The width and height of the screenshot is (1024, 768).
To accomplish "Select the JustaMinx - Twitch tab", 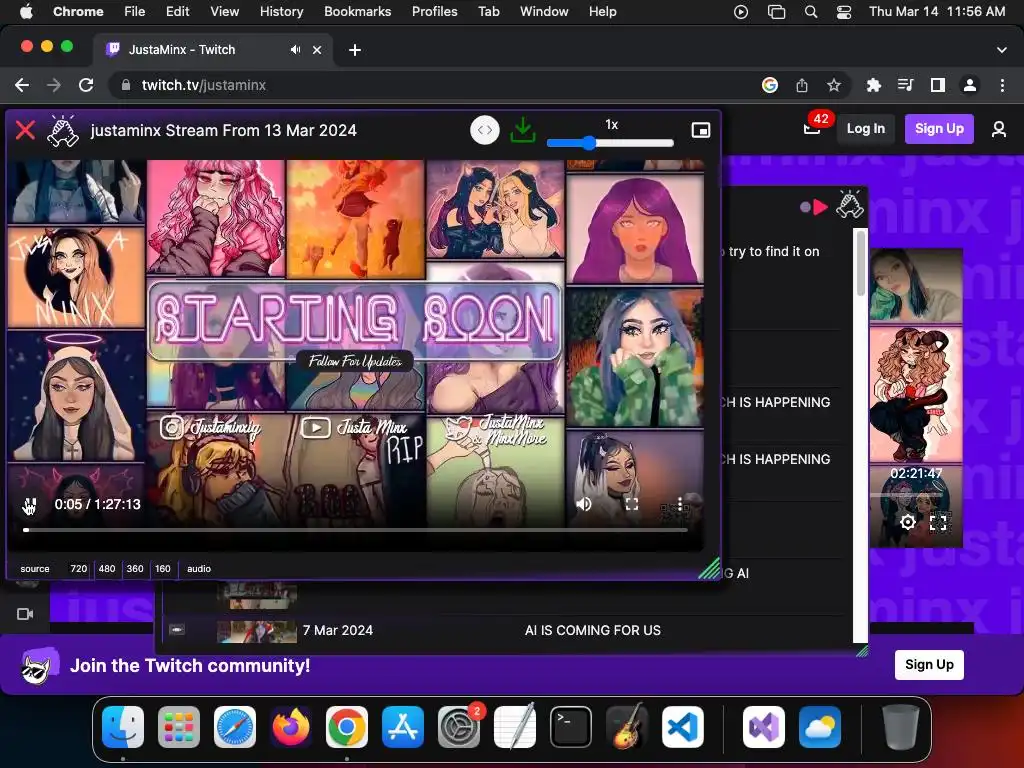I will click(x=213, y=50).
